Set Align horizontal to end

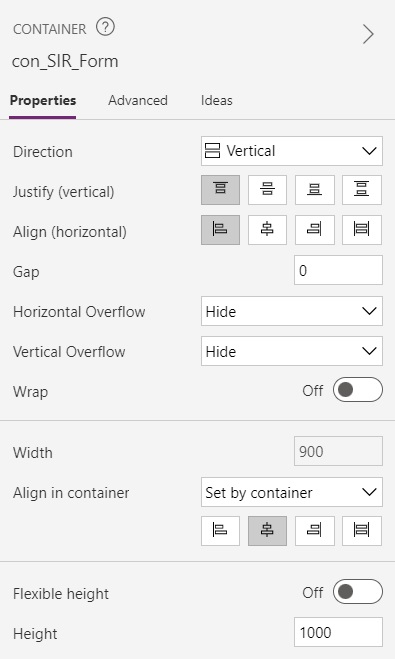(x=315, y=230)
